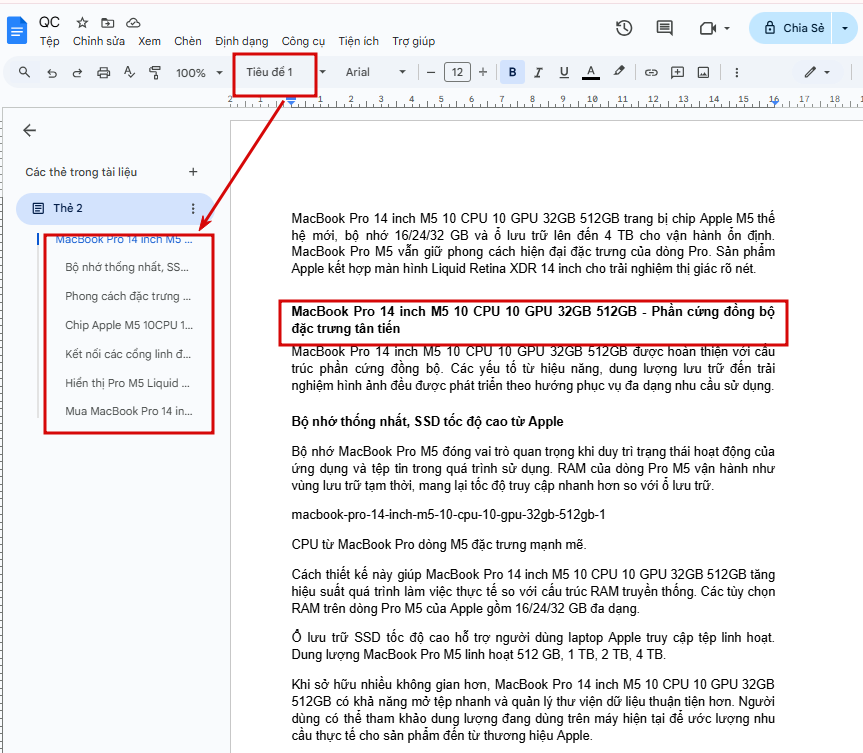Click the right indent marker on ruler
The height and width of the screenshot is (753, 863).
click(774, 102)
